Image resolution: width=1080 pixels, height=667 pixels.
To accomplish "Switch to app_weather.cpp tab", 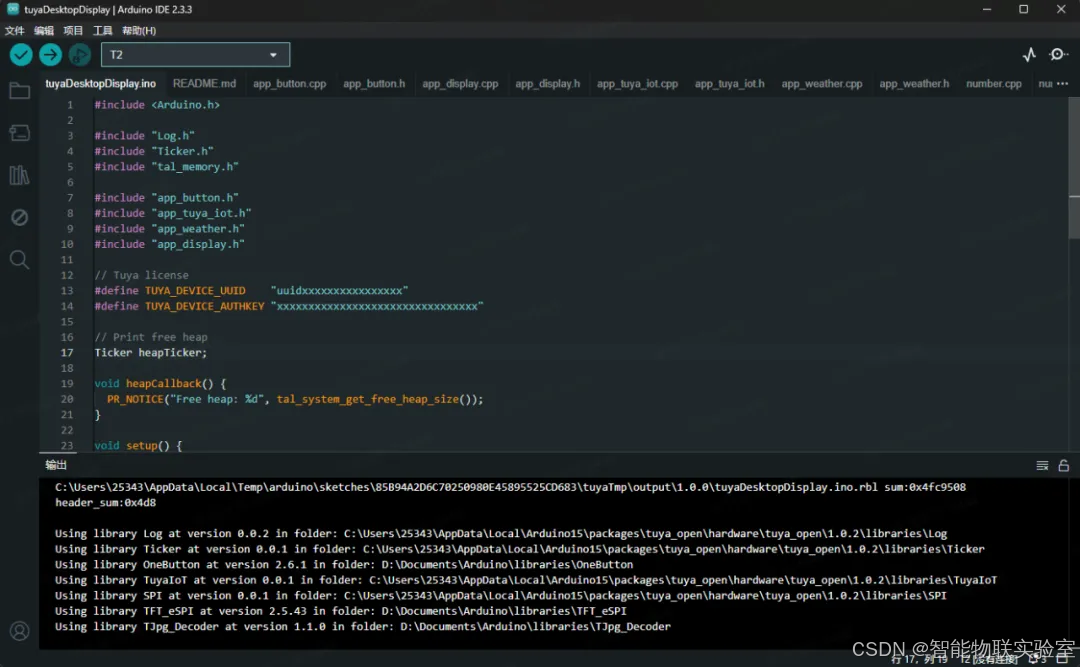I will [822, 83].
